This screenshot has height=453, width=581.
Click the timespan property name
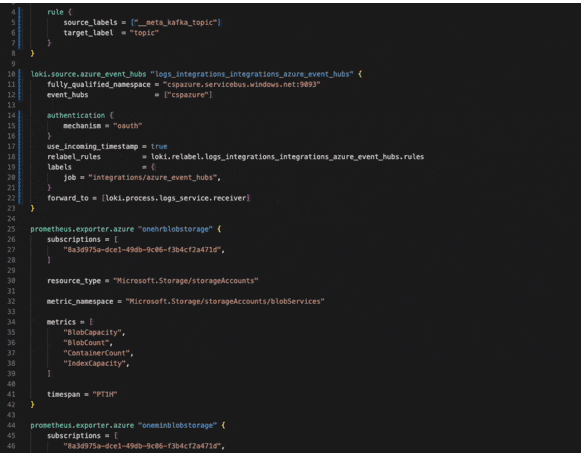63,394
